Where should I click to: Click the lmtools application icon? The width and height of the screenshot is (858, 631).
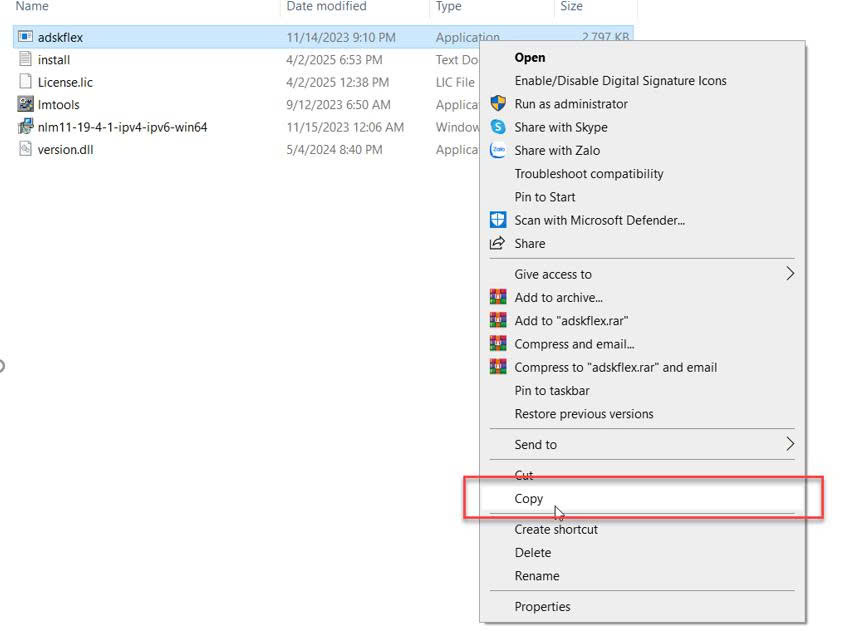(25, 104)
